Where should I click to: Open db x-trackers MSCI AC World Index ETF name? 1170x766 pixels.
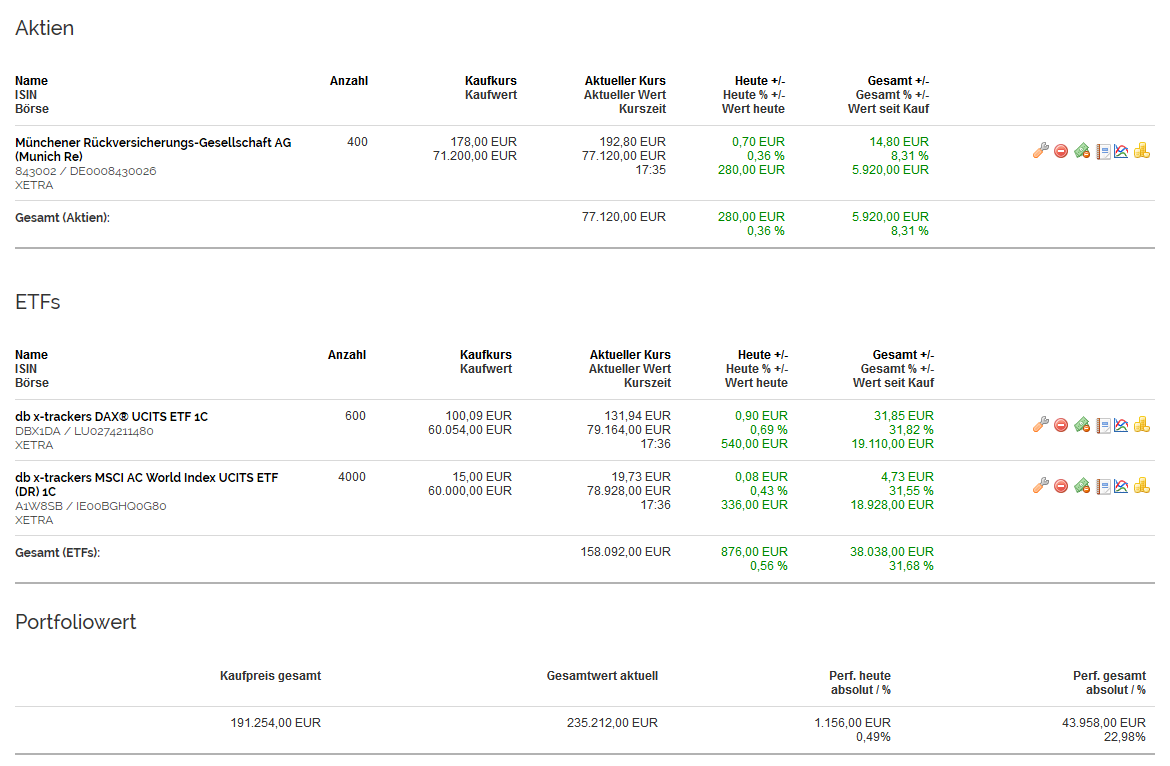tap(146, 484)
